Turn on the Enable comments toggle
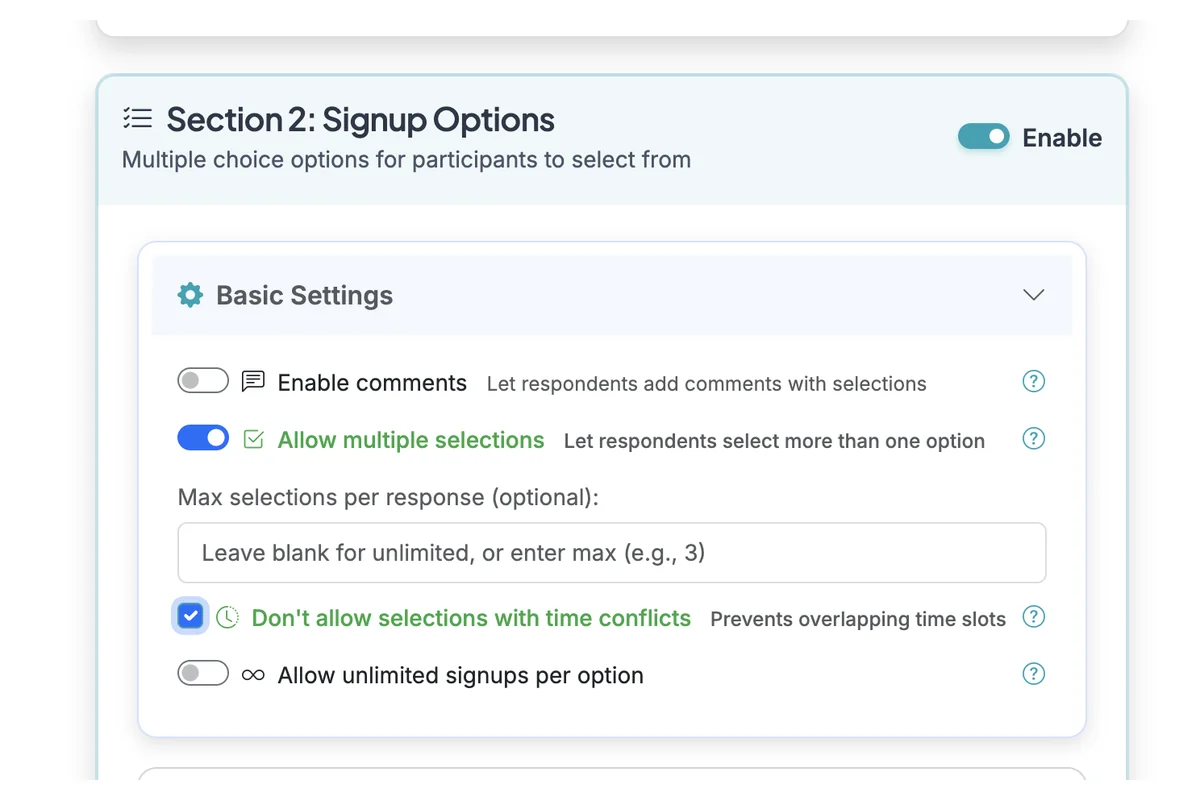The width and height of the screenshot is (1200, 800). pos(203,380)
